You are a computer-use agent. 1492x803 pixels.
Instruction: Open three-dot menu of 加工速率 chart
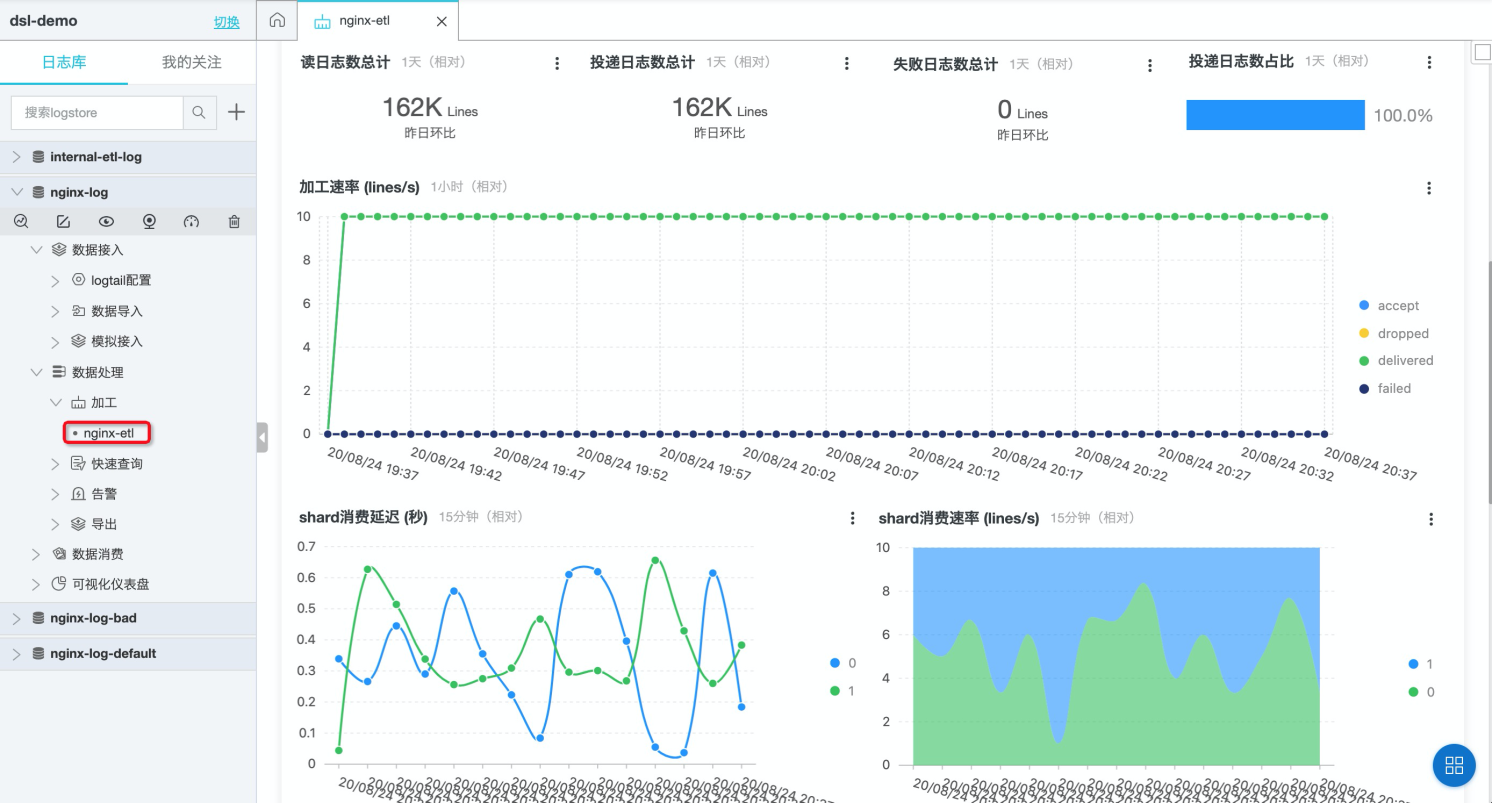tap(1429, 188)
